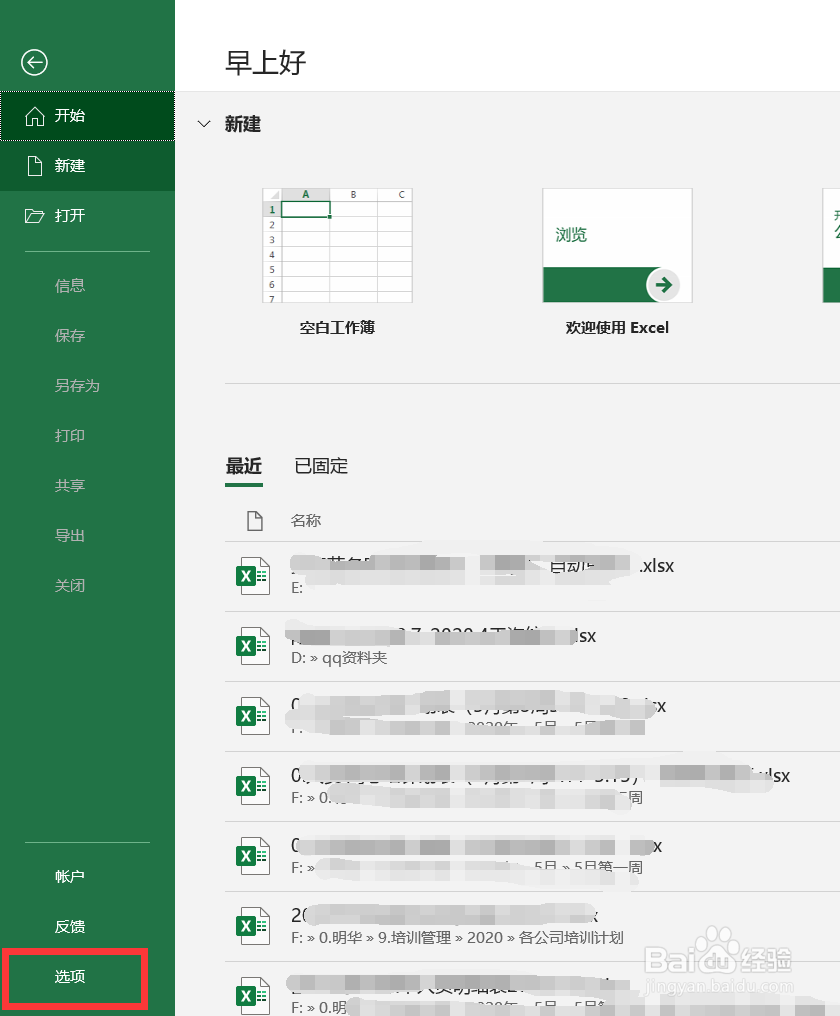This screenshot has height=1016, width=840.
Task: Open Excel 选项 settings
Action: click(70, 979)
